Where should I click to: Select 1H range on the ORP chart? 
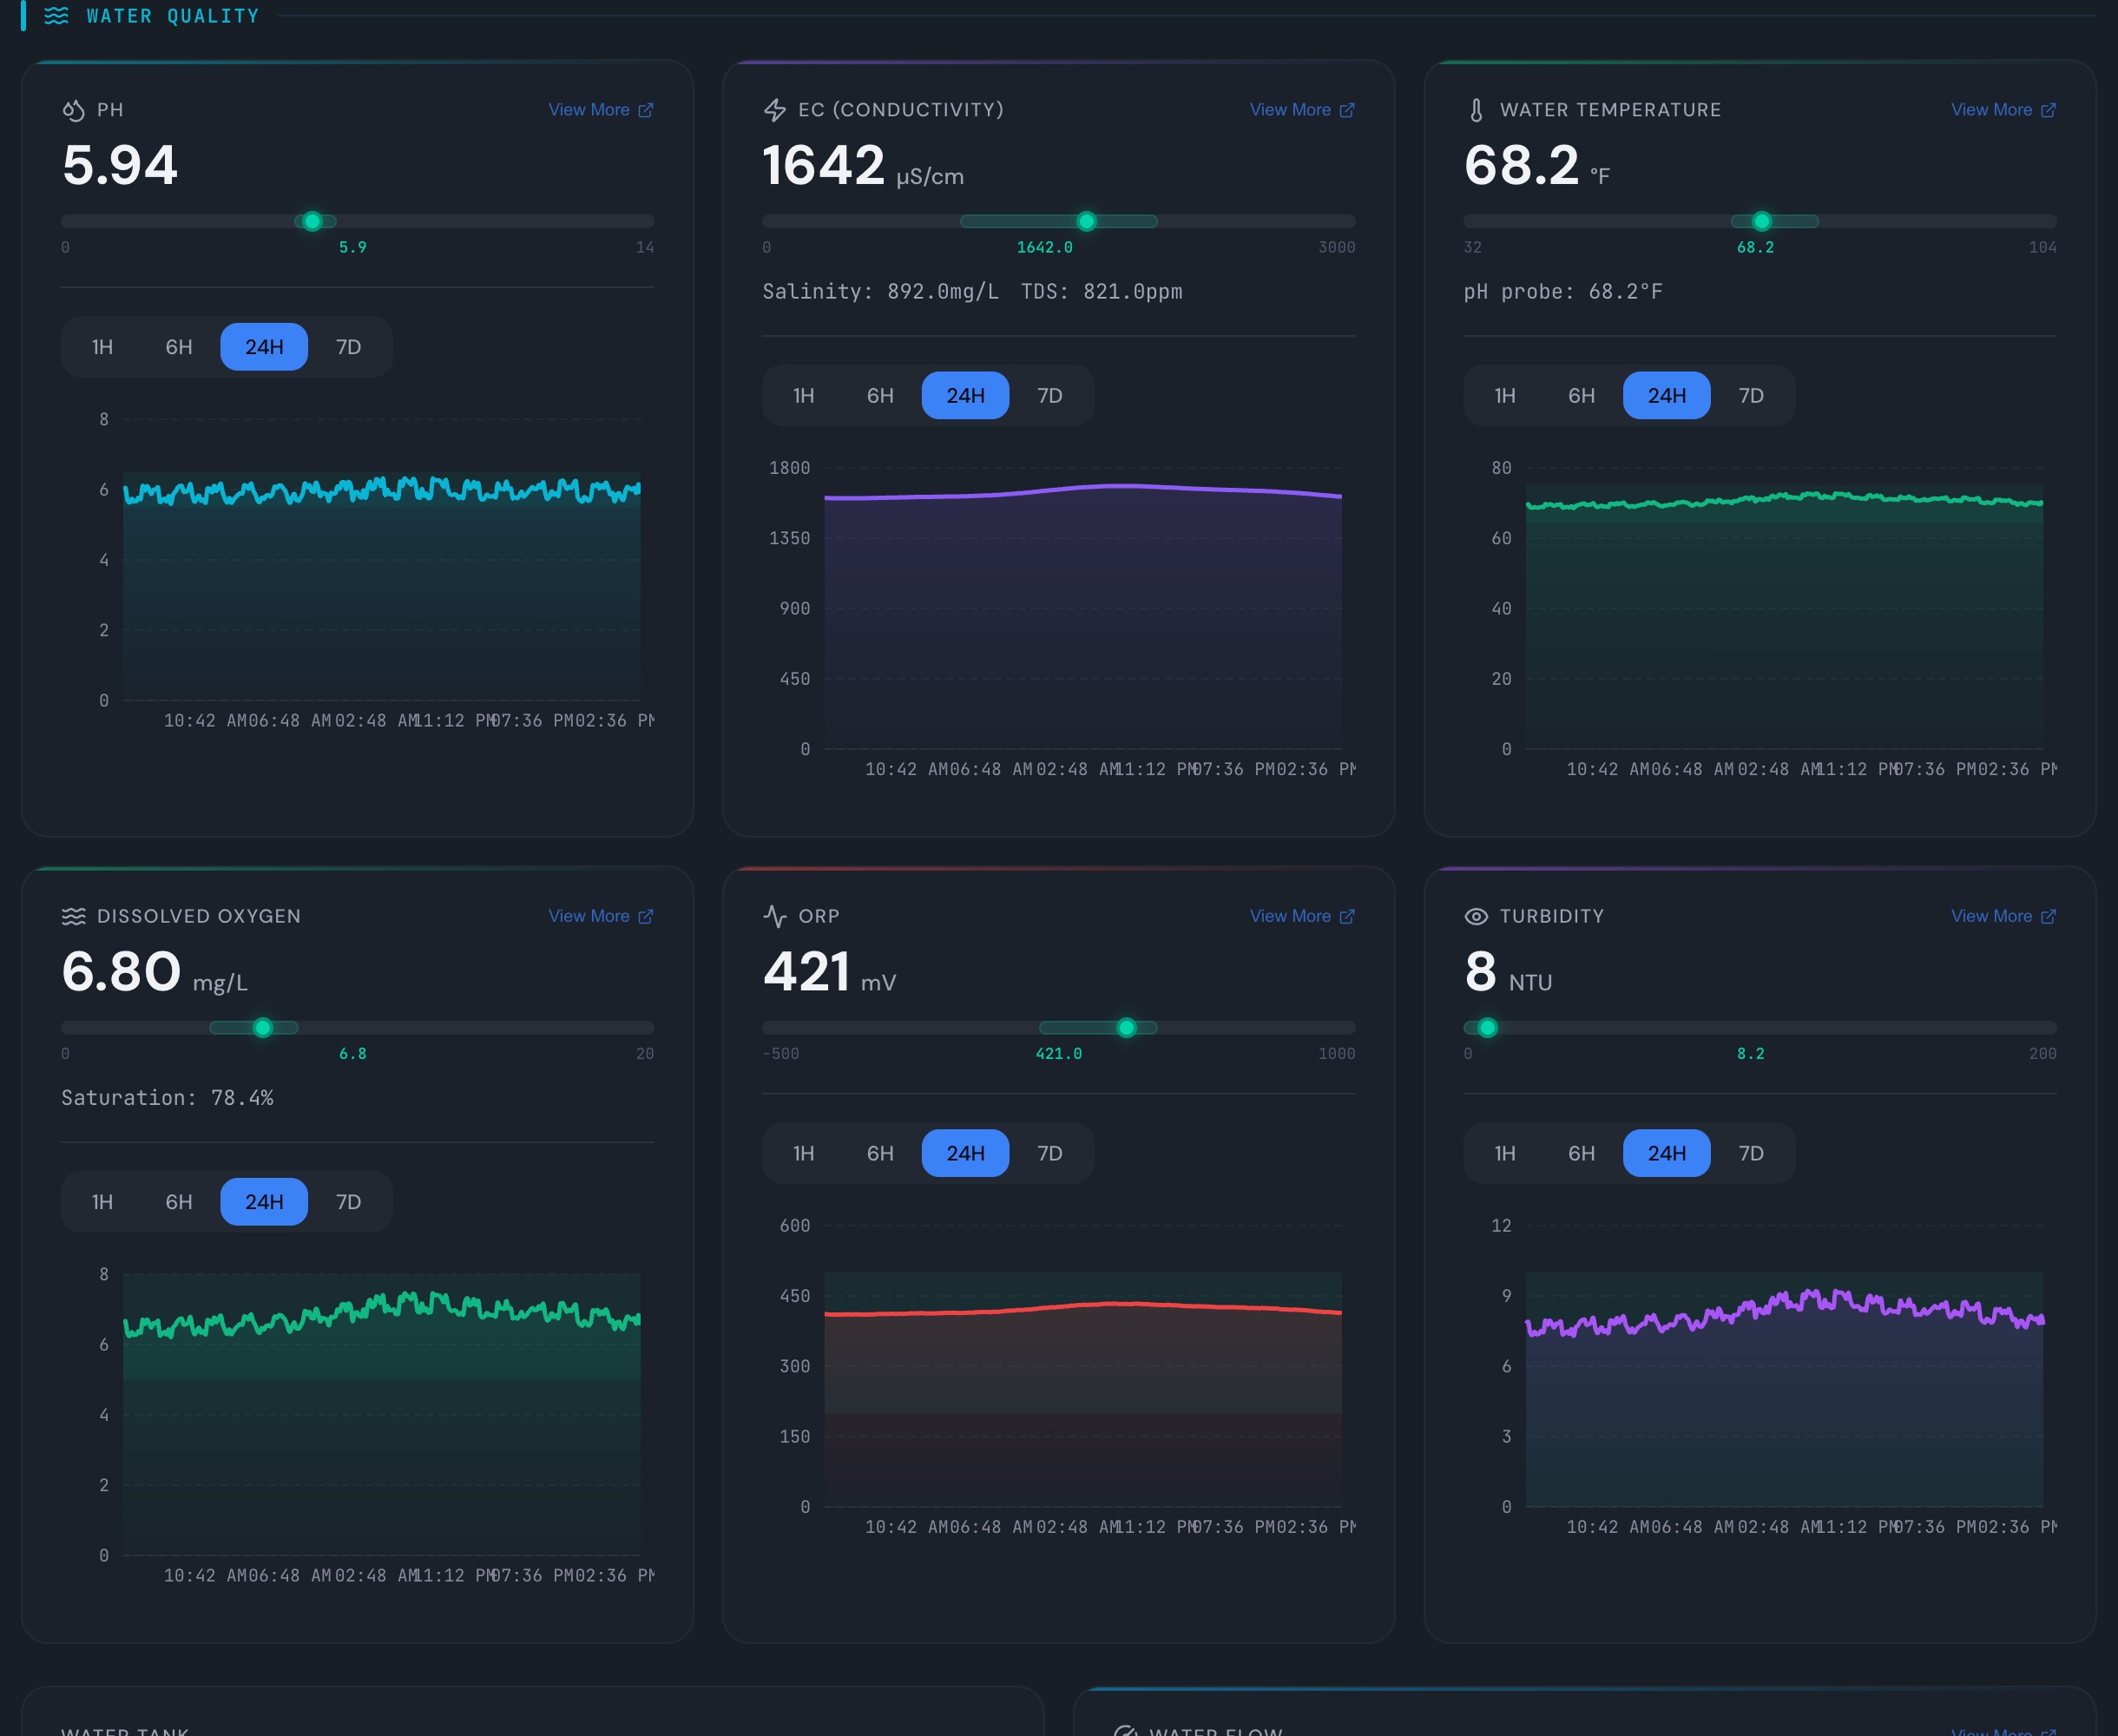click(x=803, y=1153)
